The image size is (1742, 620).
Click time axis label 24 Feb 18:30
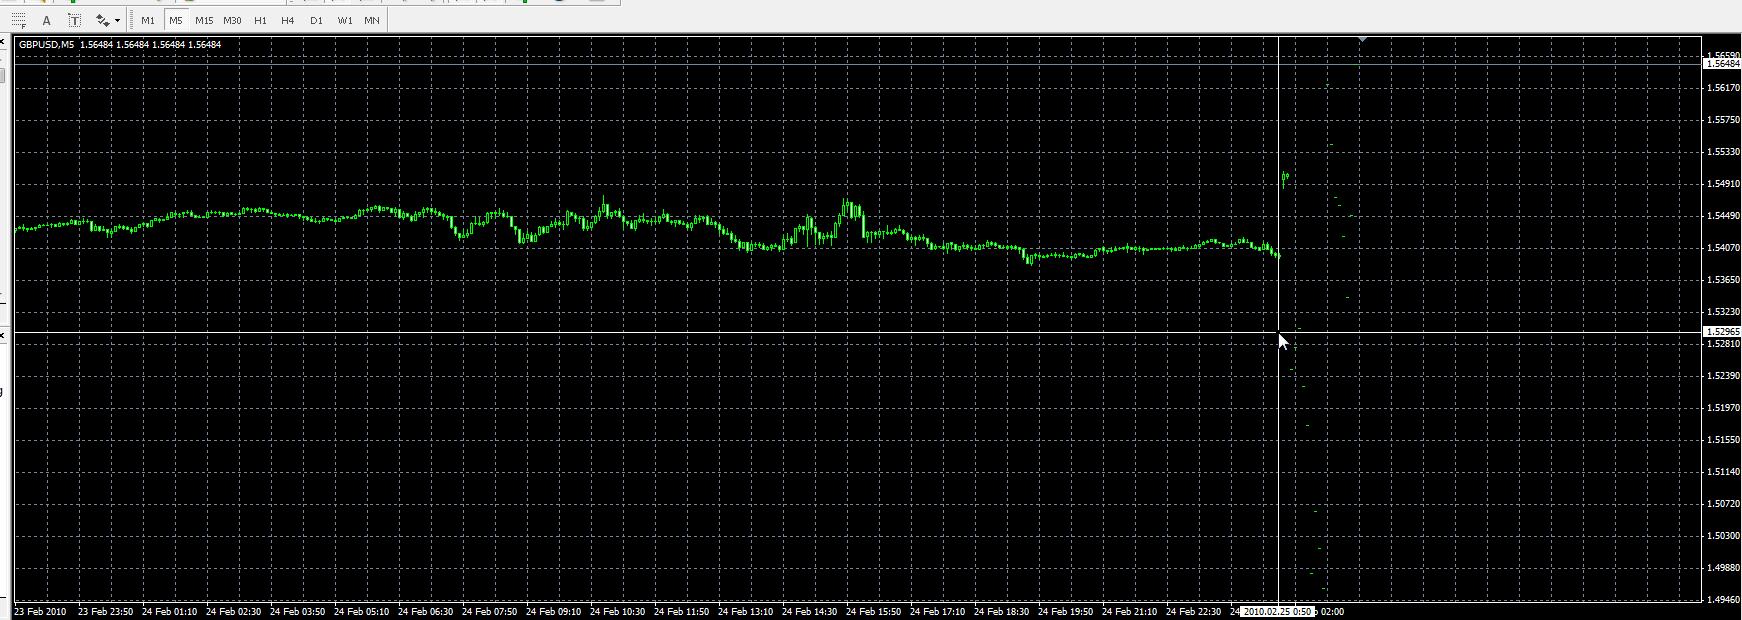pos(1001,611)
